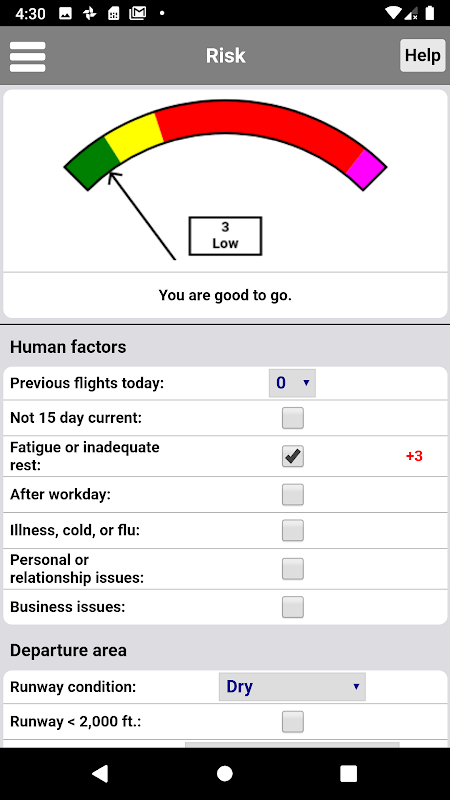450x800 pixels.
Task: Tap the Gmail notification icon in status bar
Action: (x=138, y=14)
